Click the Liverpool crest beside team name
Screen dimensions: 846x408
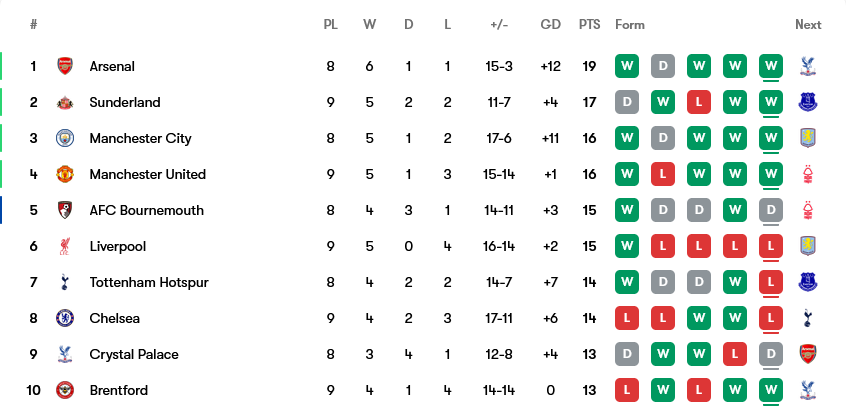tap(65, 246)
